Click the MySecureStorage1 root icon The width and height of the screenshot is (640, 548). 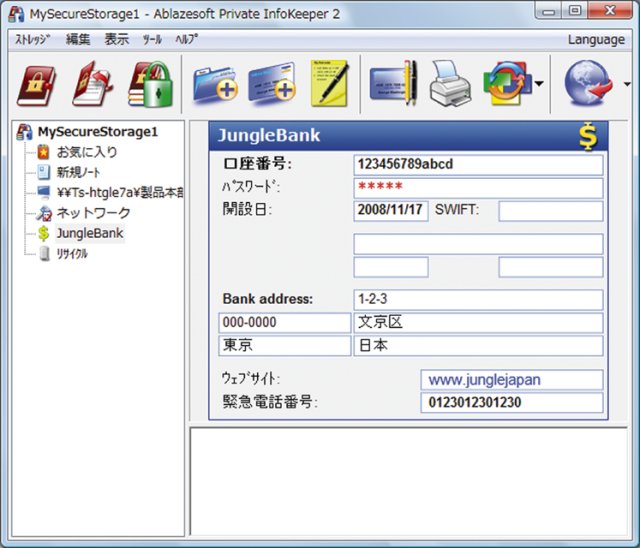click(24, 132)
